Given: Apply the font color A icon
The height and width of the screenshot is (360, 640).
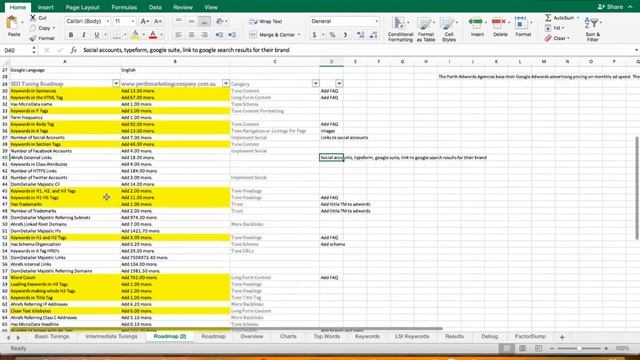Looking at the screenshot, I should [x=153, y=35].
